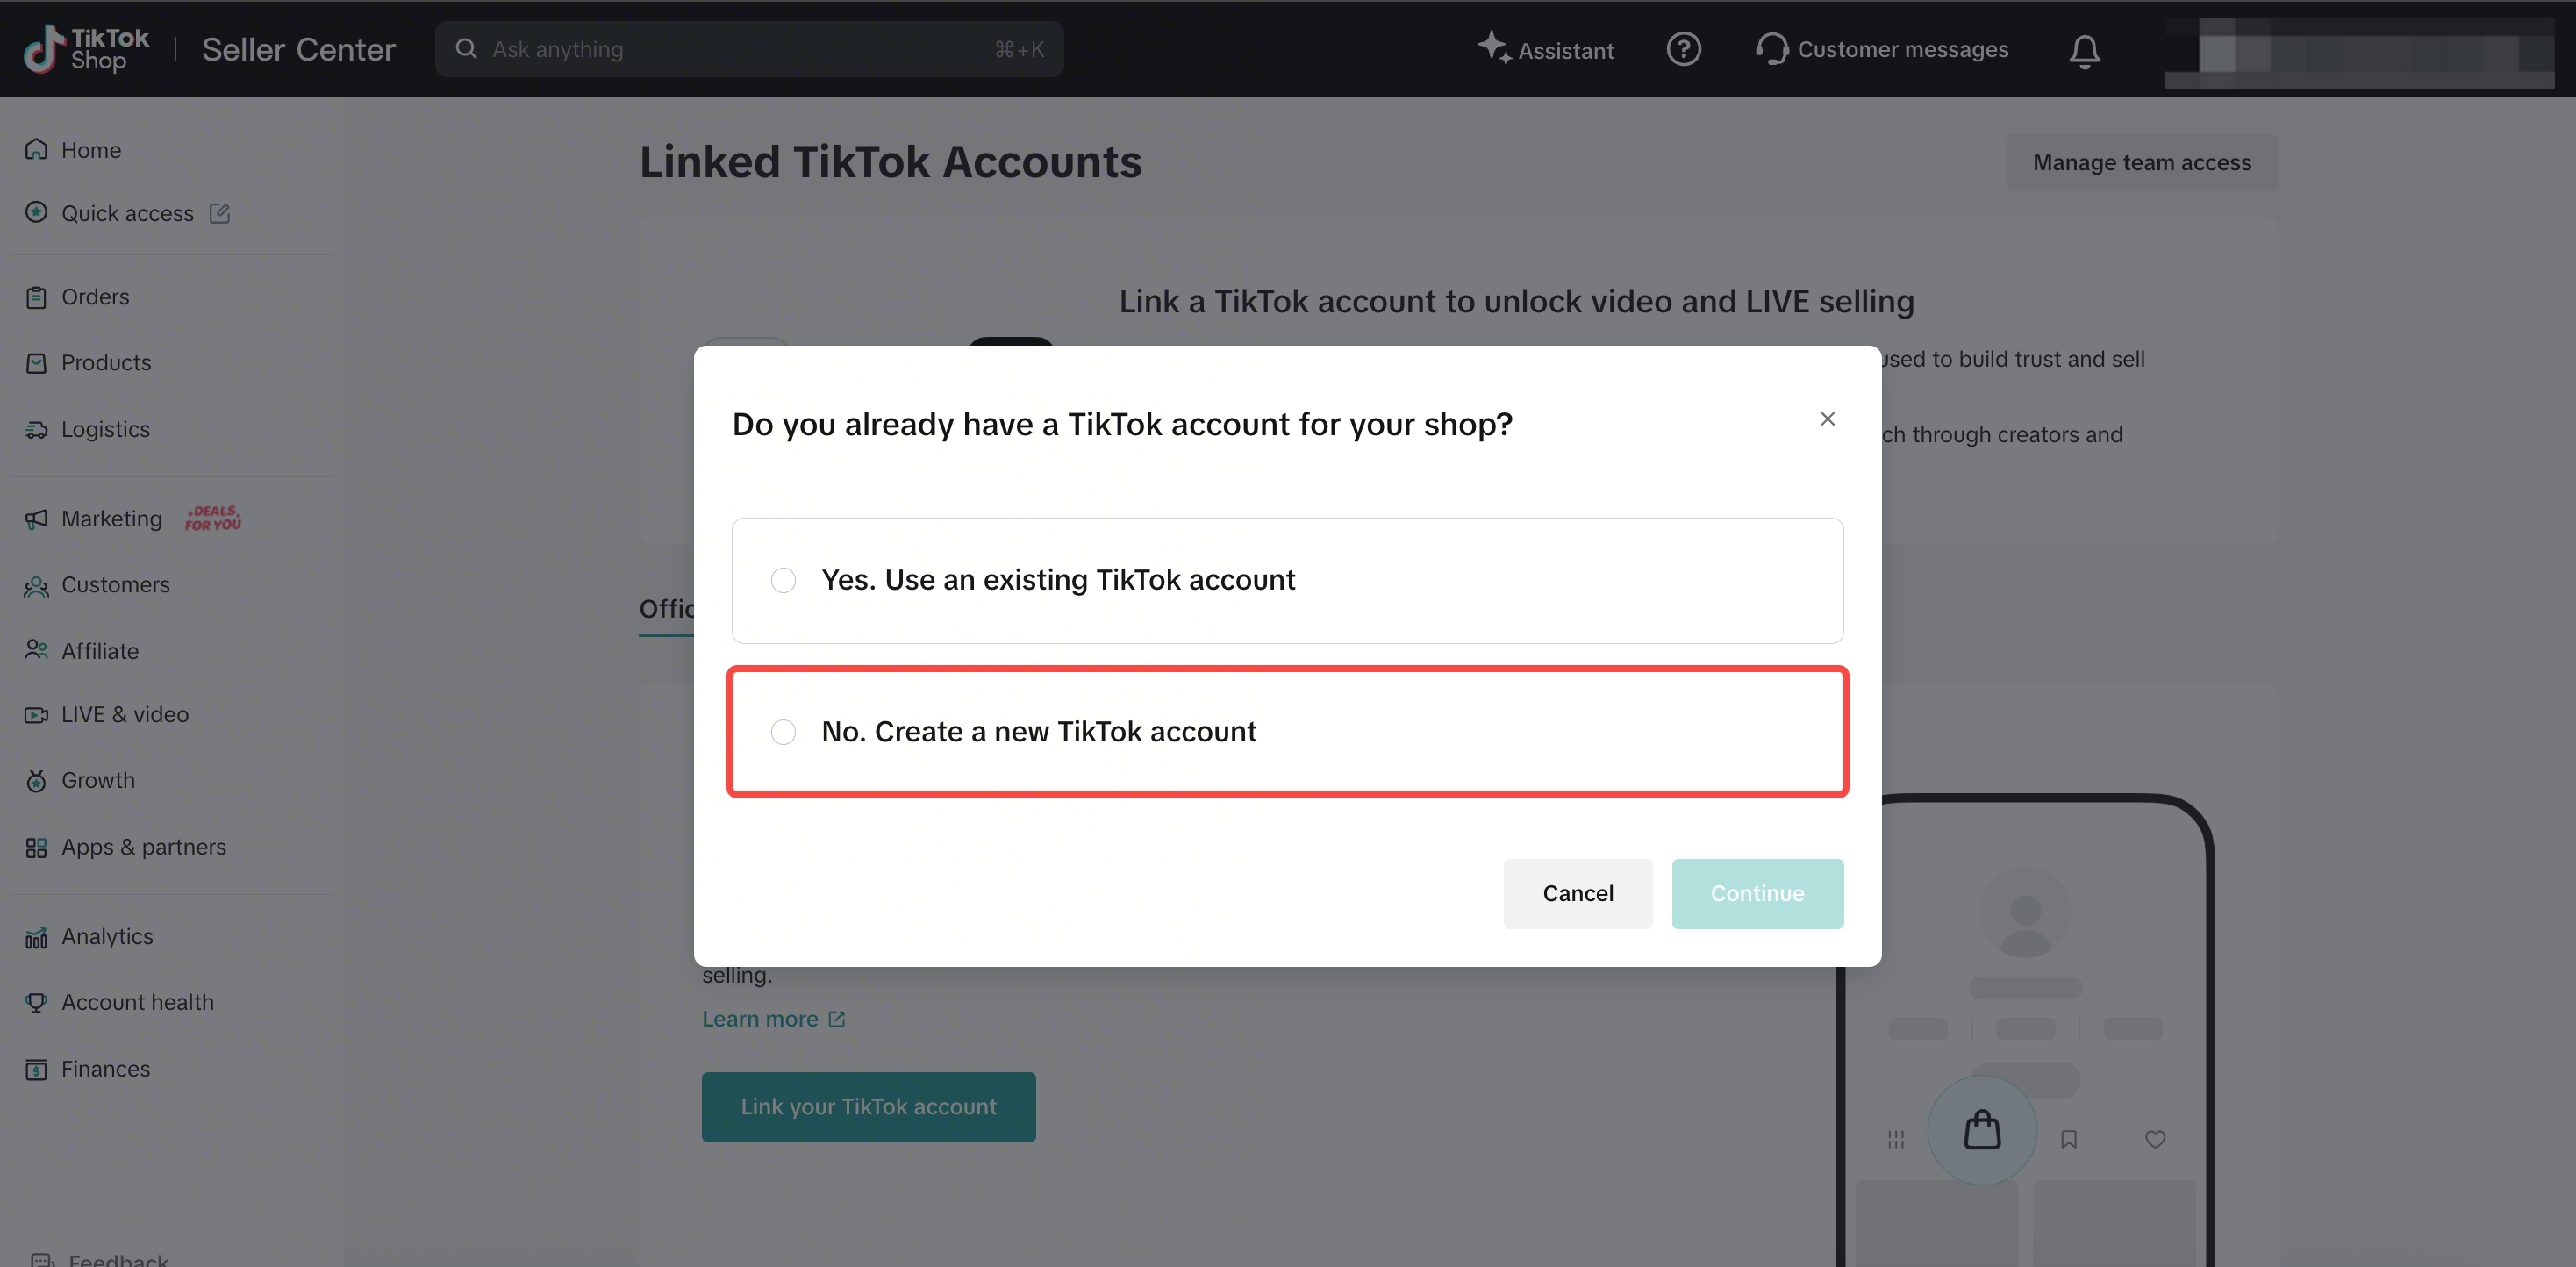Close the TikTok account dialog
Screen dimensions: 2576x1267
pos(1827,419)
